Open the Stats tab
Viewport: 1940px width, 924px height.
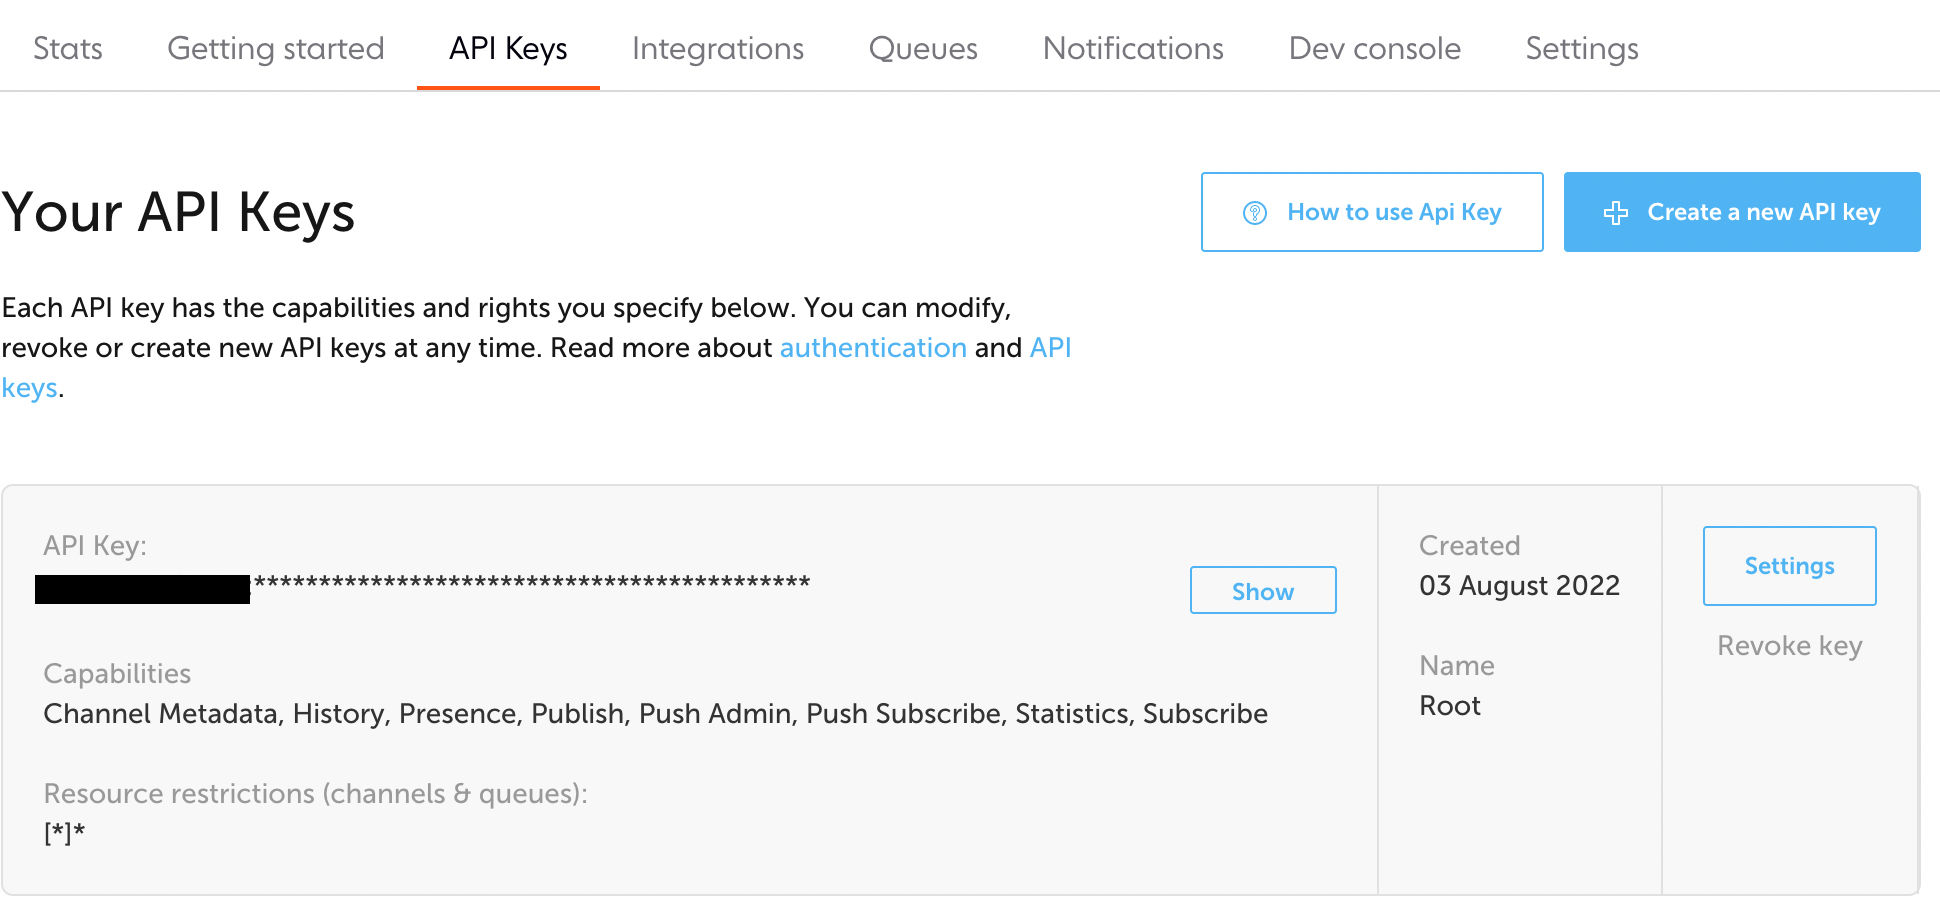pyautogui.click(x=68, y=48)
